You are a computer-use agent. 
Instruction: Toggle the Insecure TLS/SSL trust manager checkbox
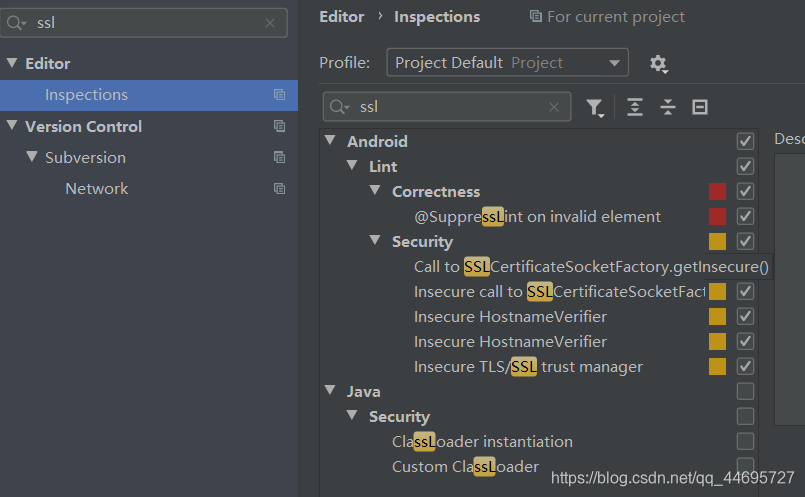tap(745, 366)
